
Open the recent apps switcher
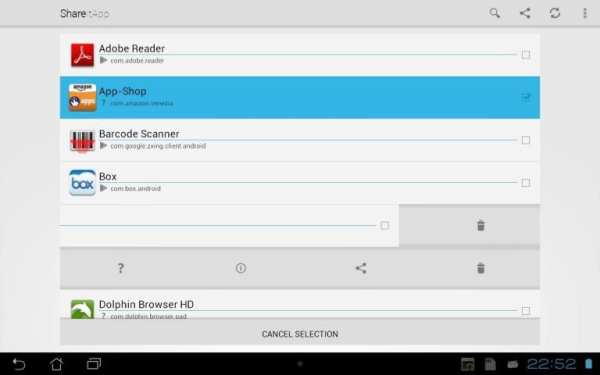tap(94, 364)
